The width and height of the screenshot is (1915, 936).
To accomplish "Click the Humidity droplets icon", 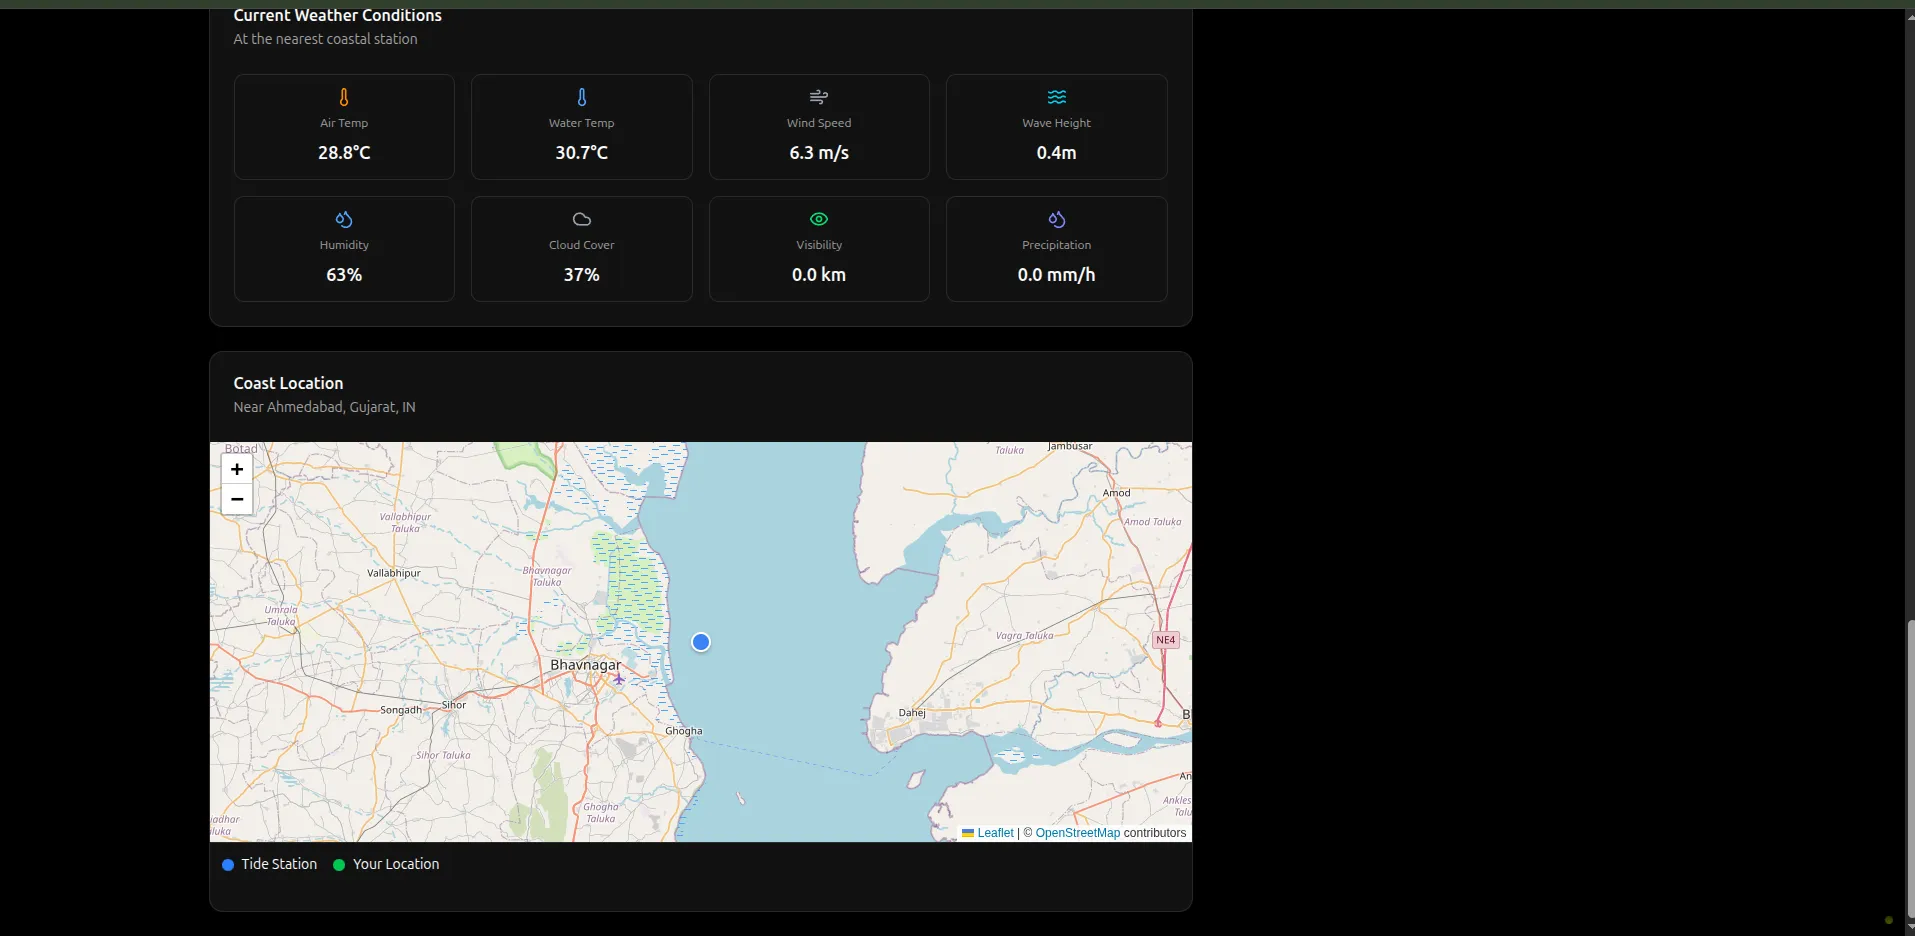I will 343,219.
